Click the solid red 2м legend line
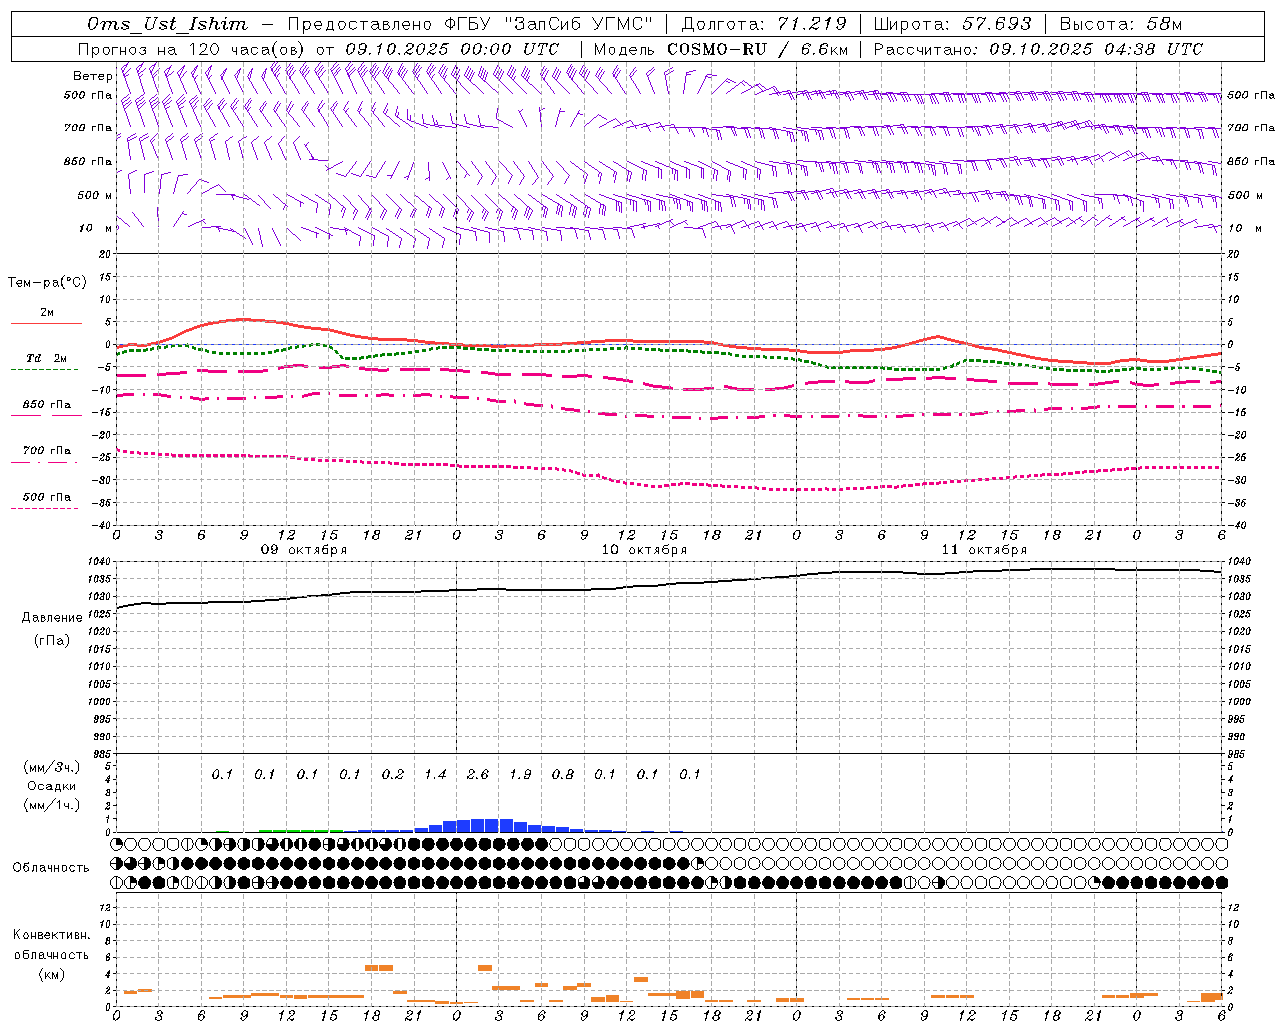 pos(46,323)
